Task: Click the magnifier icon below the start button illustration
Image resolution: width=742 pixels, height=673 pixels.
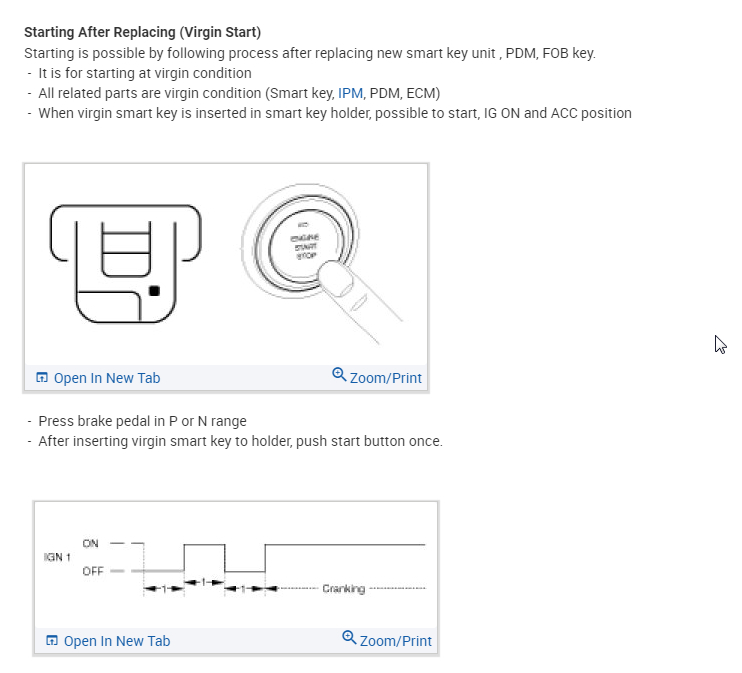Action: 339,375
